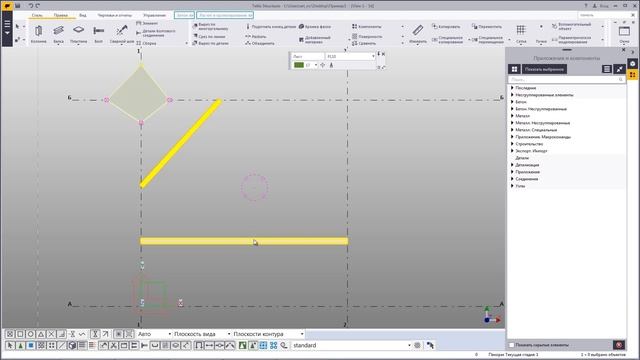Close the Applications and components panel

point(623,50)
